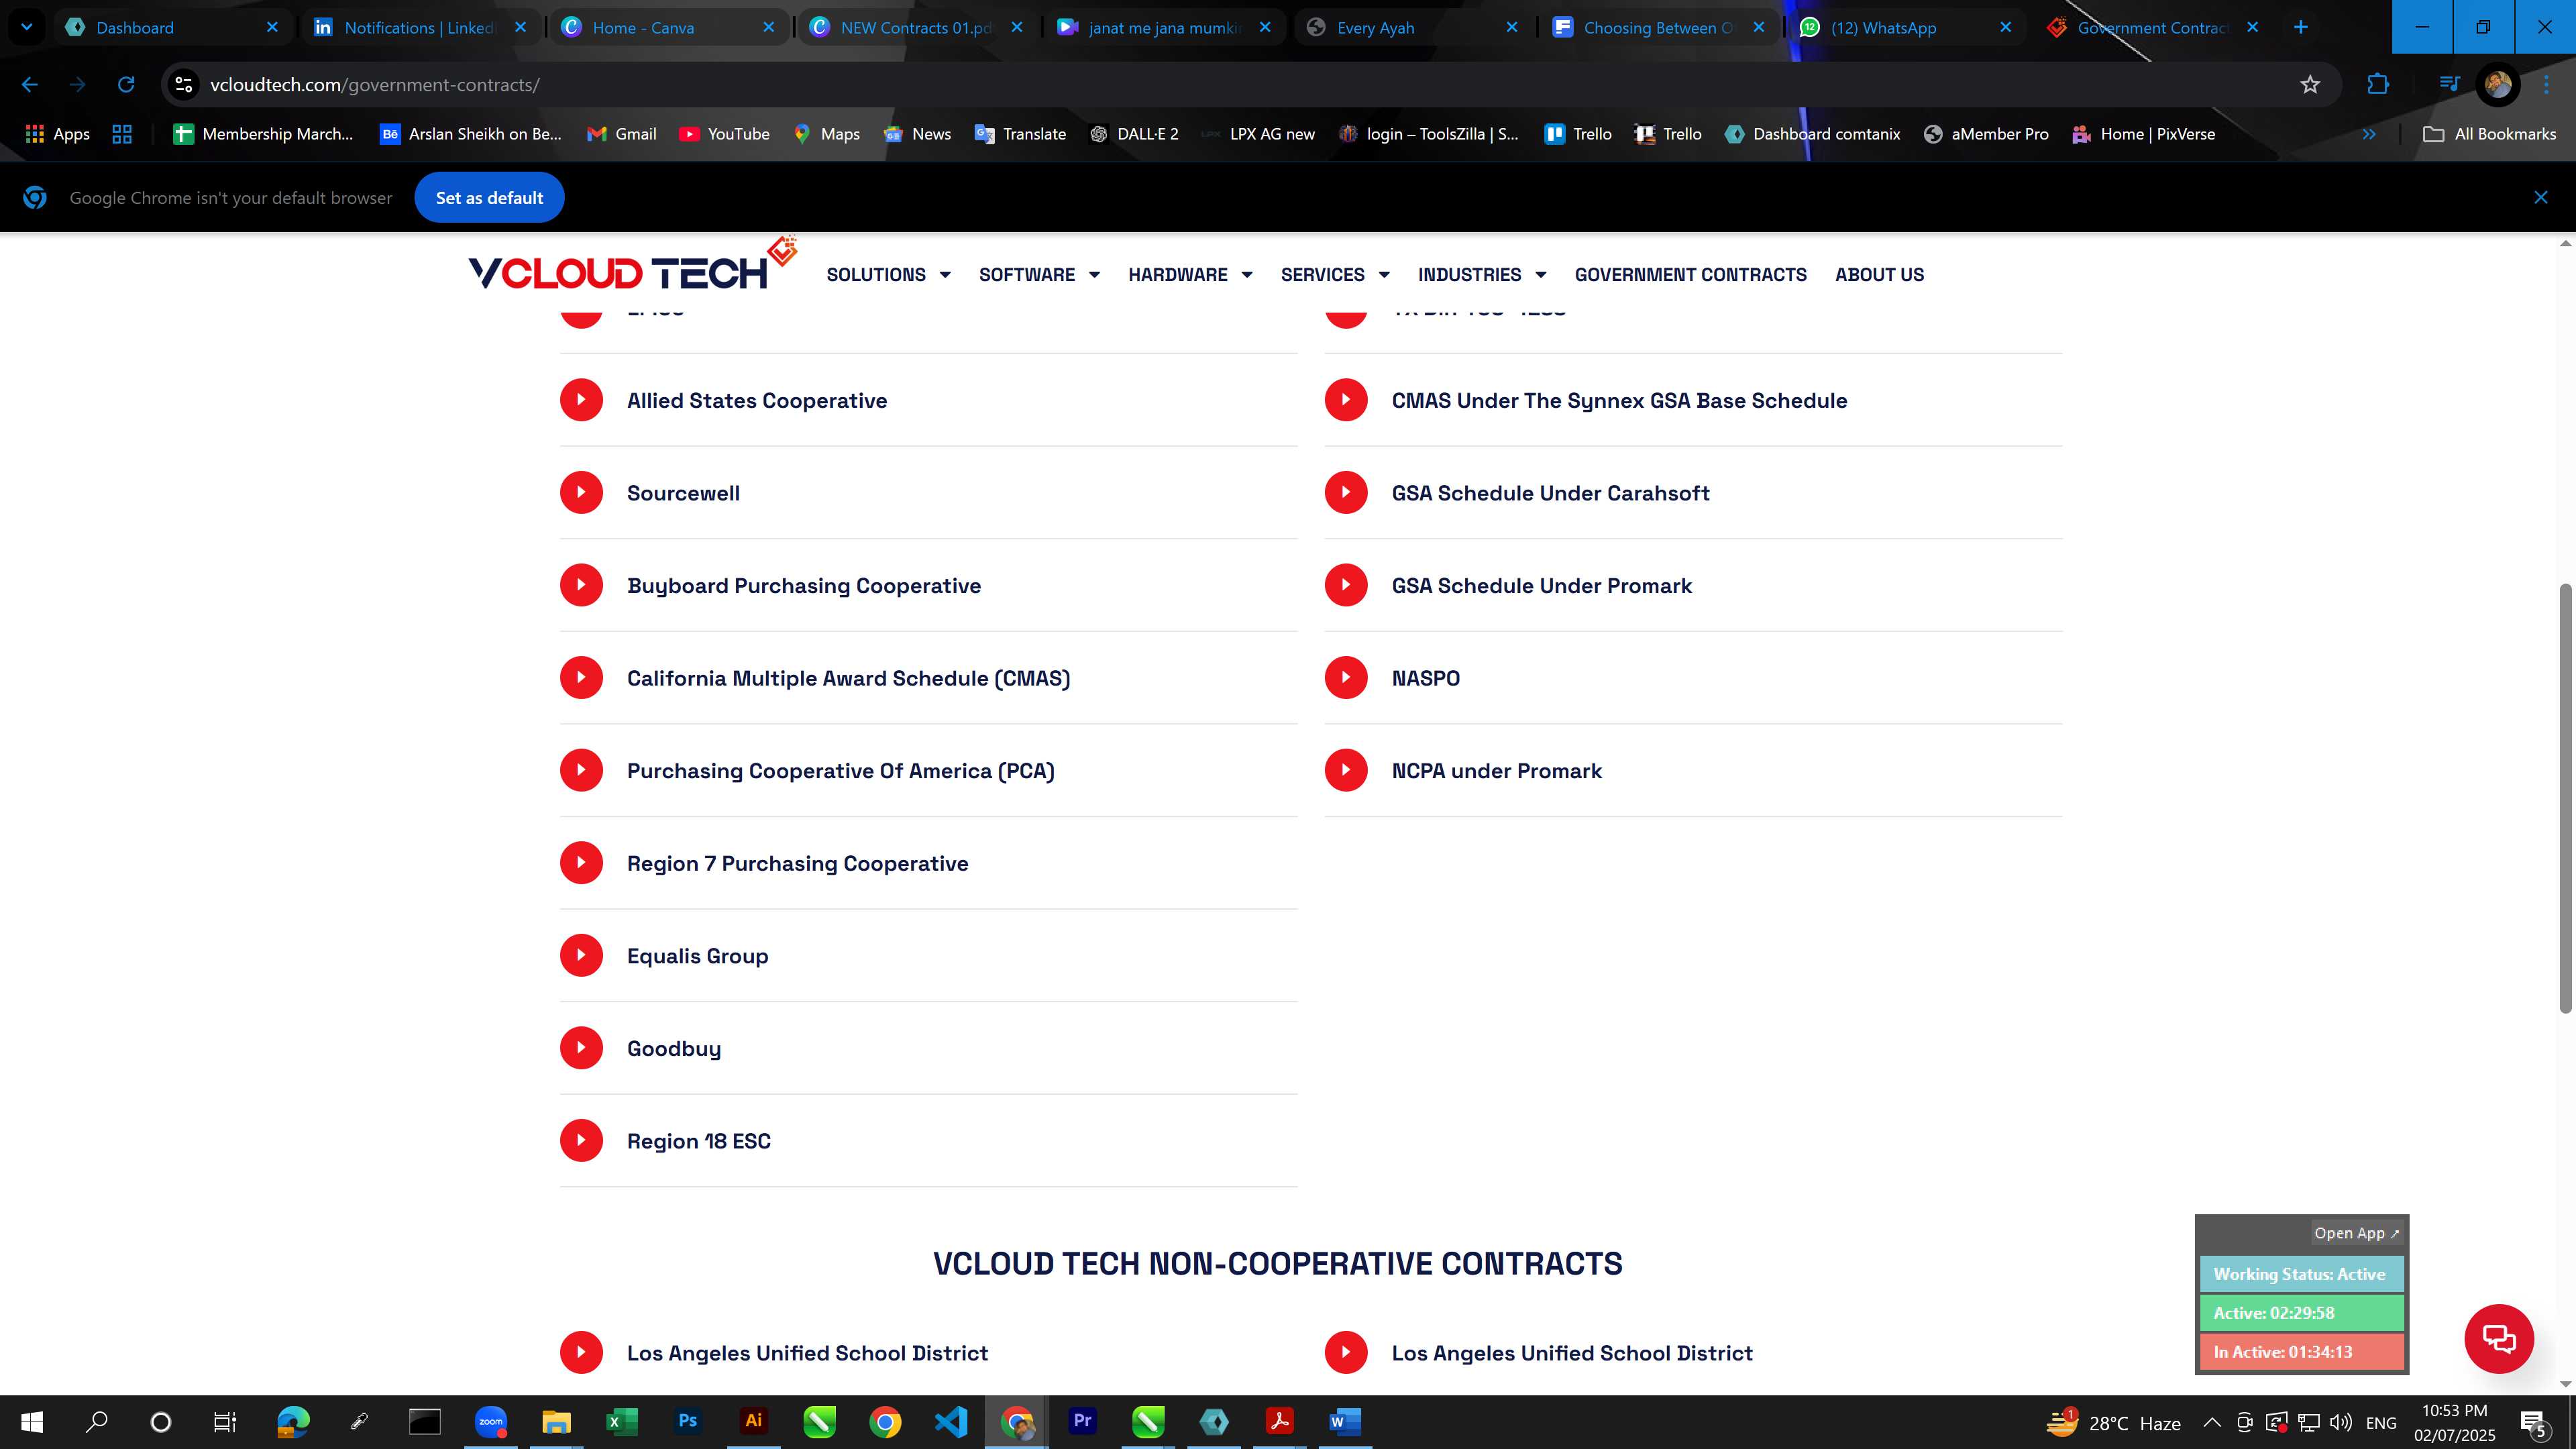The height and width of the screenshot is (1449, 2576).
Task: Open the Chrome three-dot menu
Action: point(2546,85)
